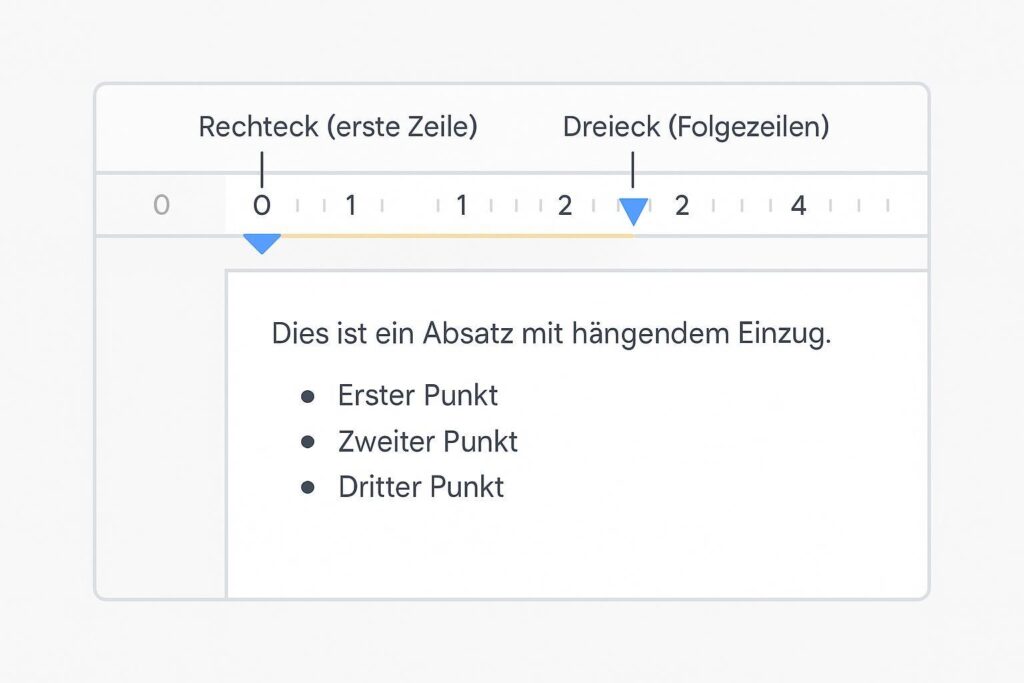Click the gray 0 in the ruler margin

click(x=161, y=206)
